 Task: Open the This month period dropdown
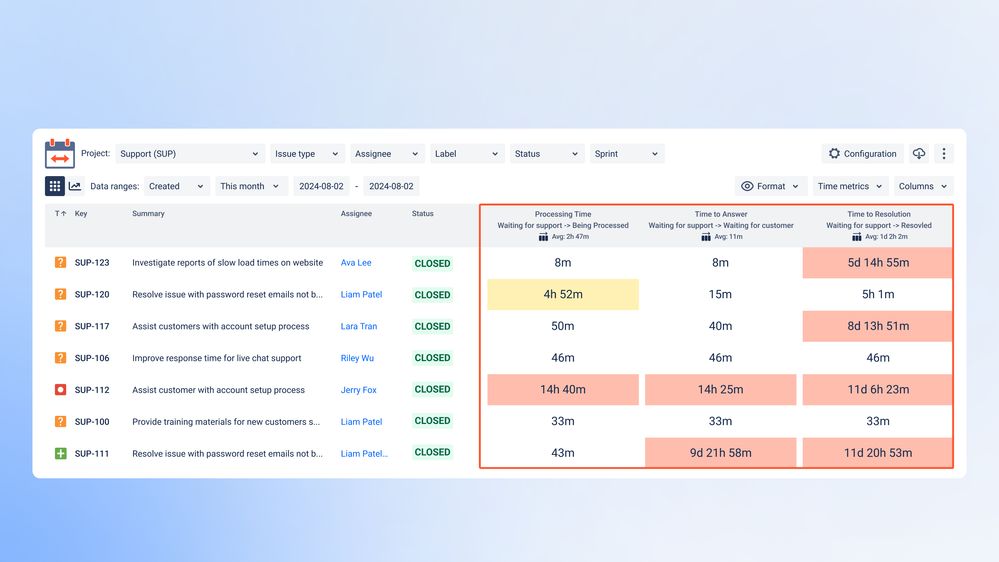[x=250, y=186]
